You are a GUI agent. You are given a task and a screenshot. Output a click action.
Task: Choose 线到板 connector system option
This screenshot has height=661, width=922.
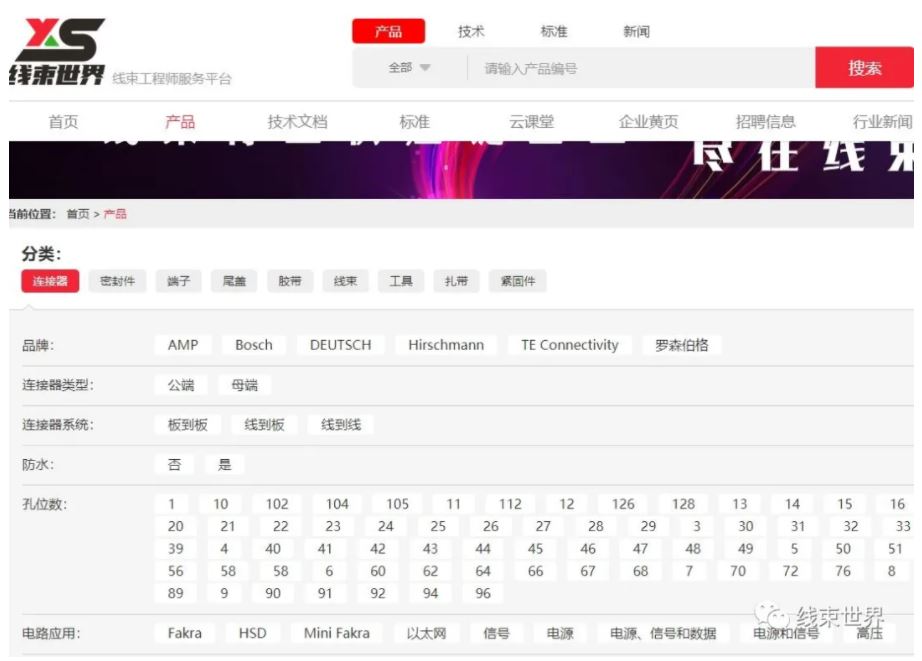(x=264, y=425)
